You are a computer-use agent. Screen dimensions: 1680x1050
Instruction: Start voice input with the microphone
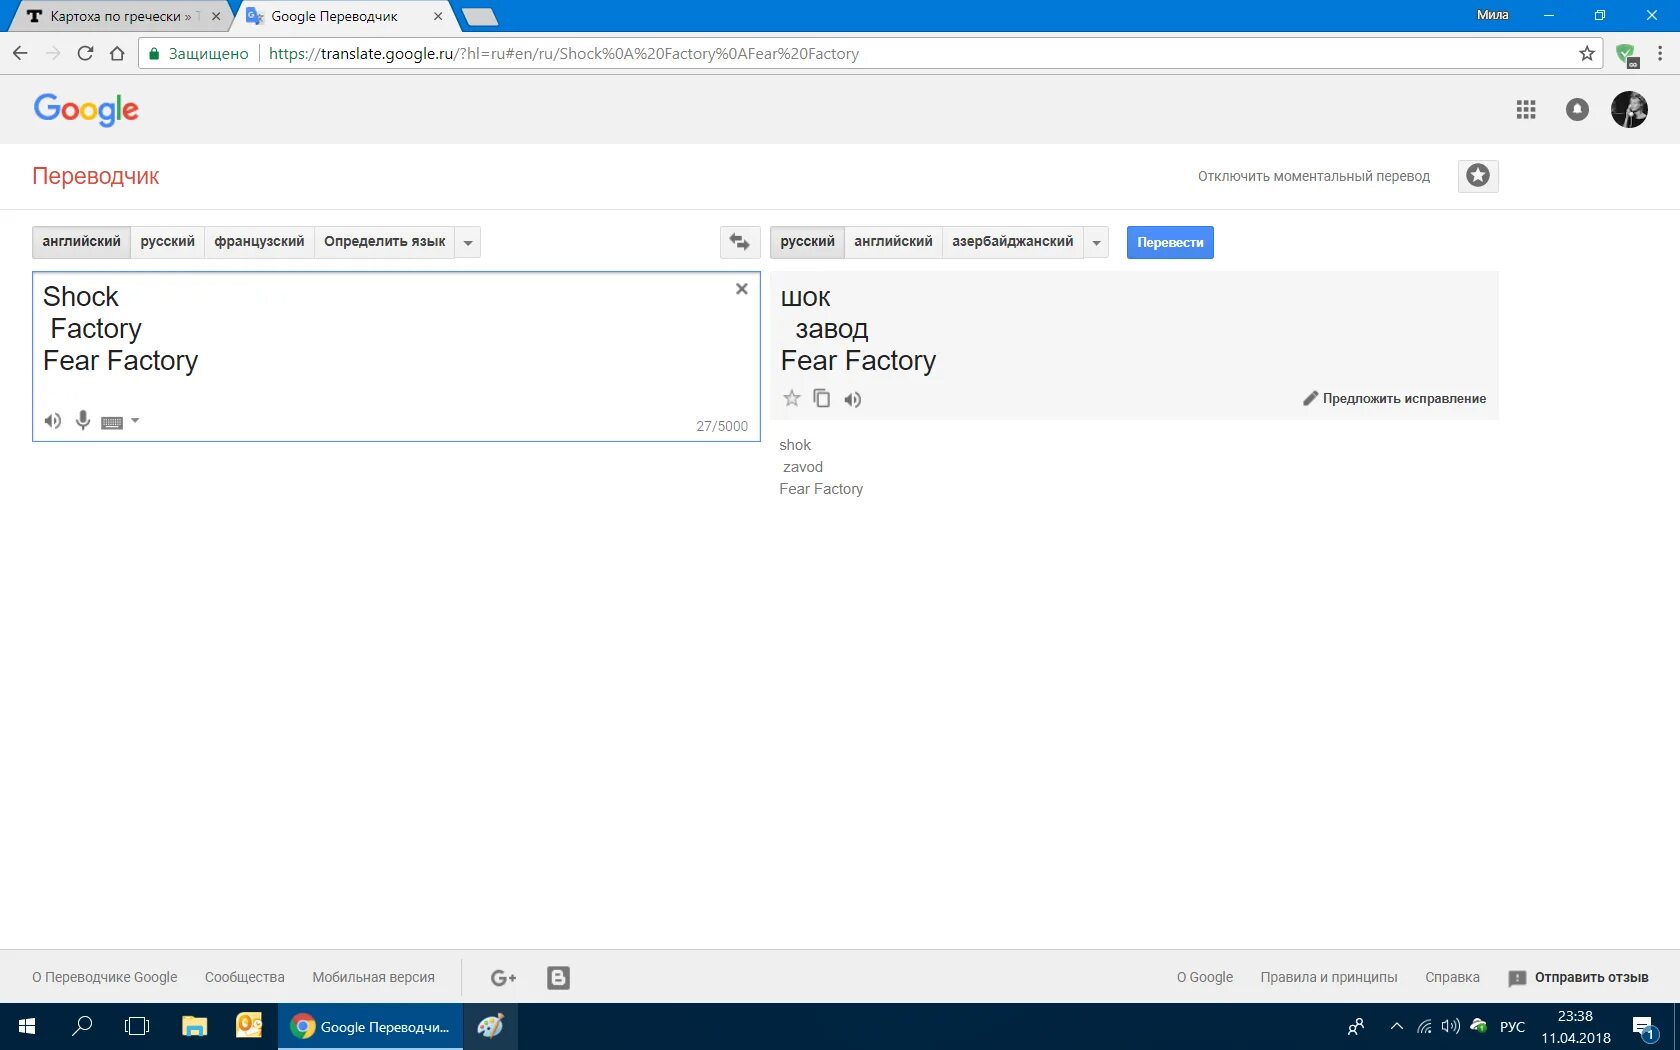coord(83,421)
